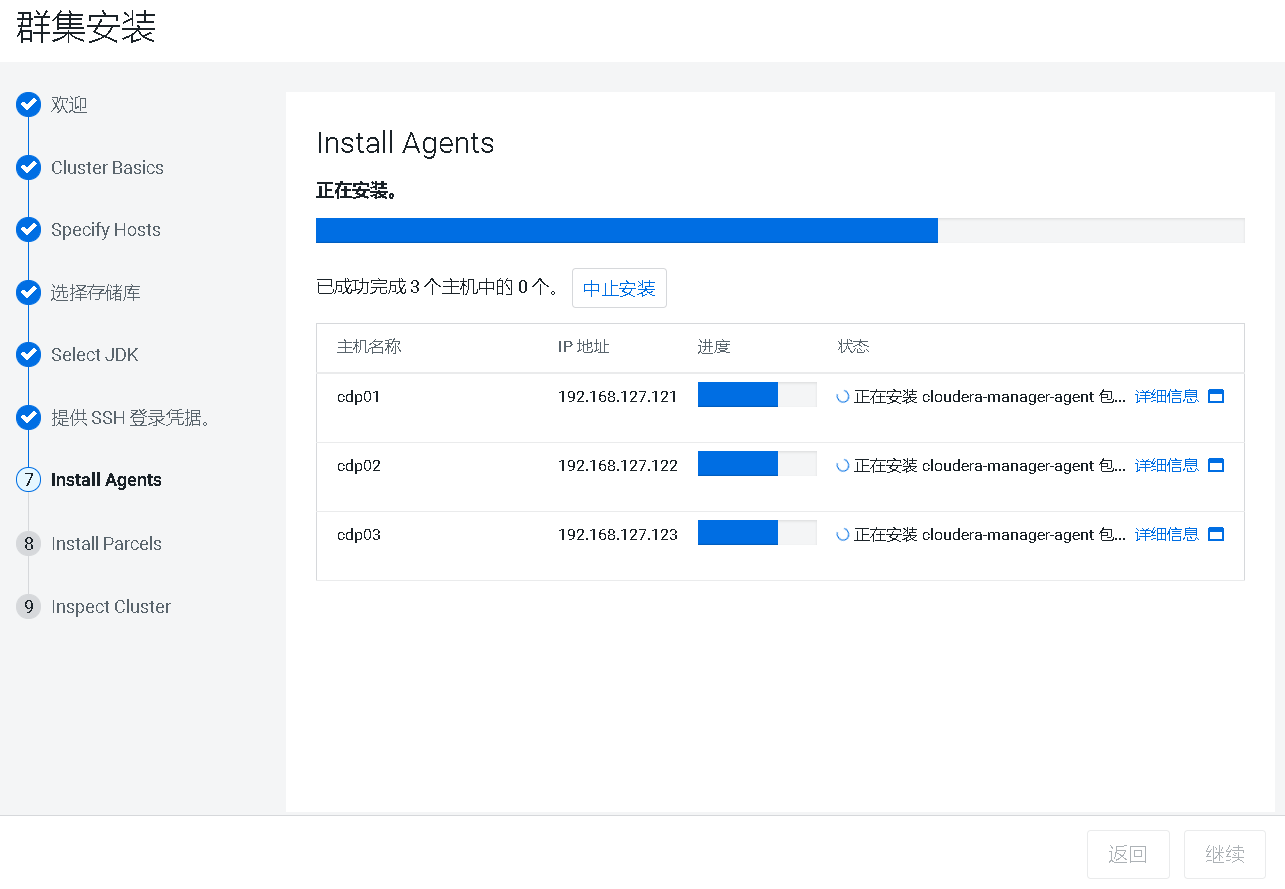This screenshot has width=1285, height=889.
Task: Go to the 提供 SSH 登录凭据 step
Action: [133, 418]
